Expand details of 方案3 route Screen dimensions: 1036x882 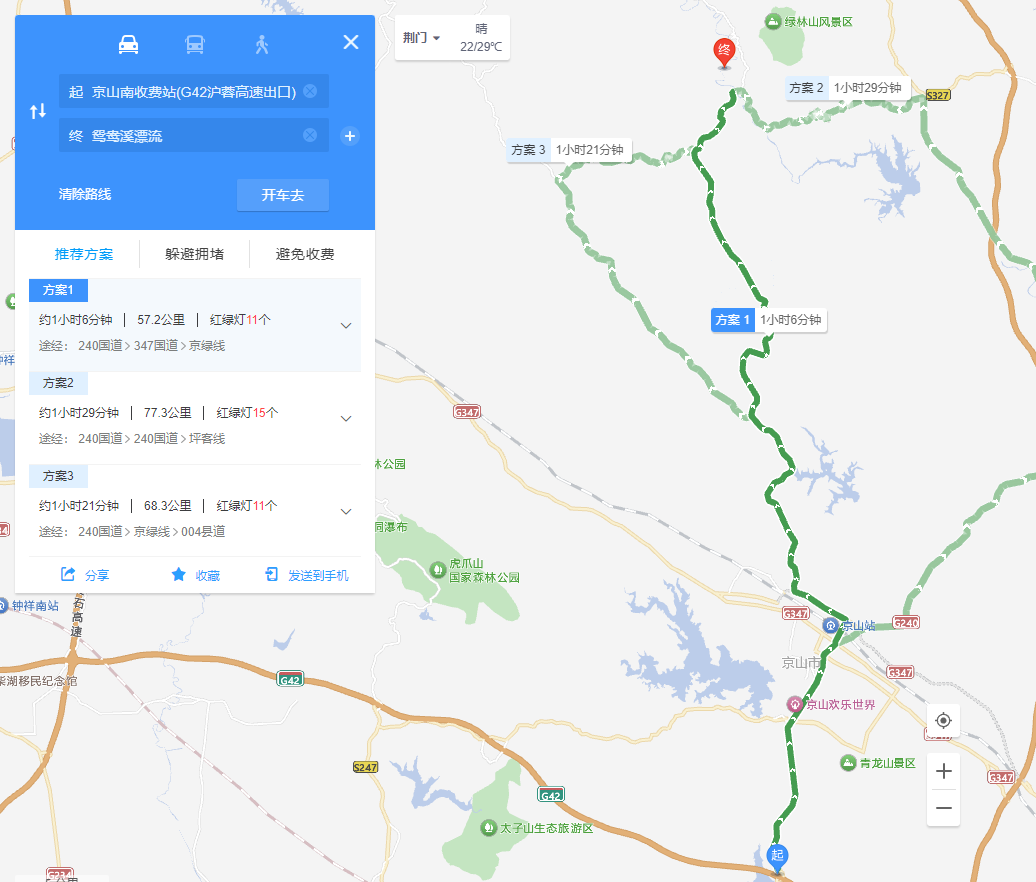pos(346,512)
